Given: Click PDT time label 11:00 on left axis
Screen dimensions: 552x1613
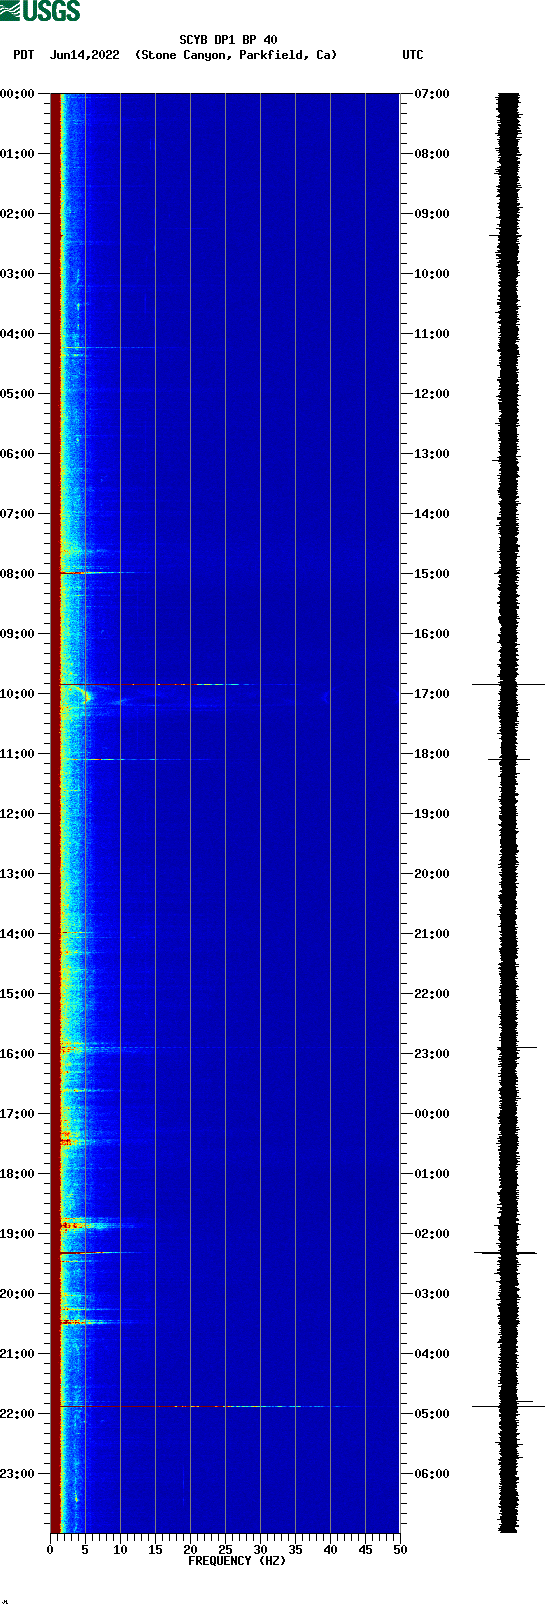Looking at the screenshot, I should coord(18,754).
